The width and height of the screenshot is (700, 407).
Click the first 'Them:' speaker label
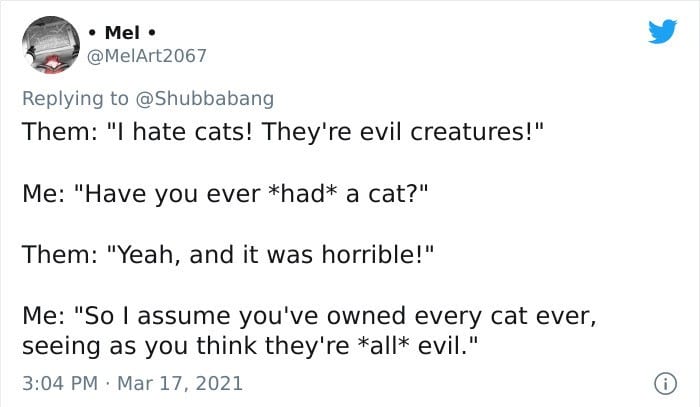60,132
